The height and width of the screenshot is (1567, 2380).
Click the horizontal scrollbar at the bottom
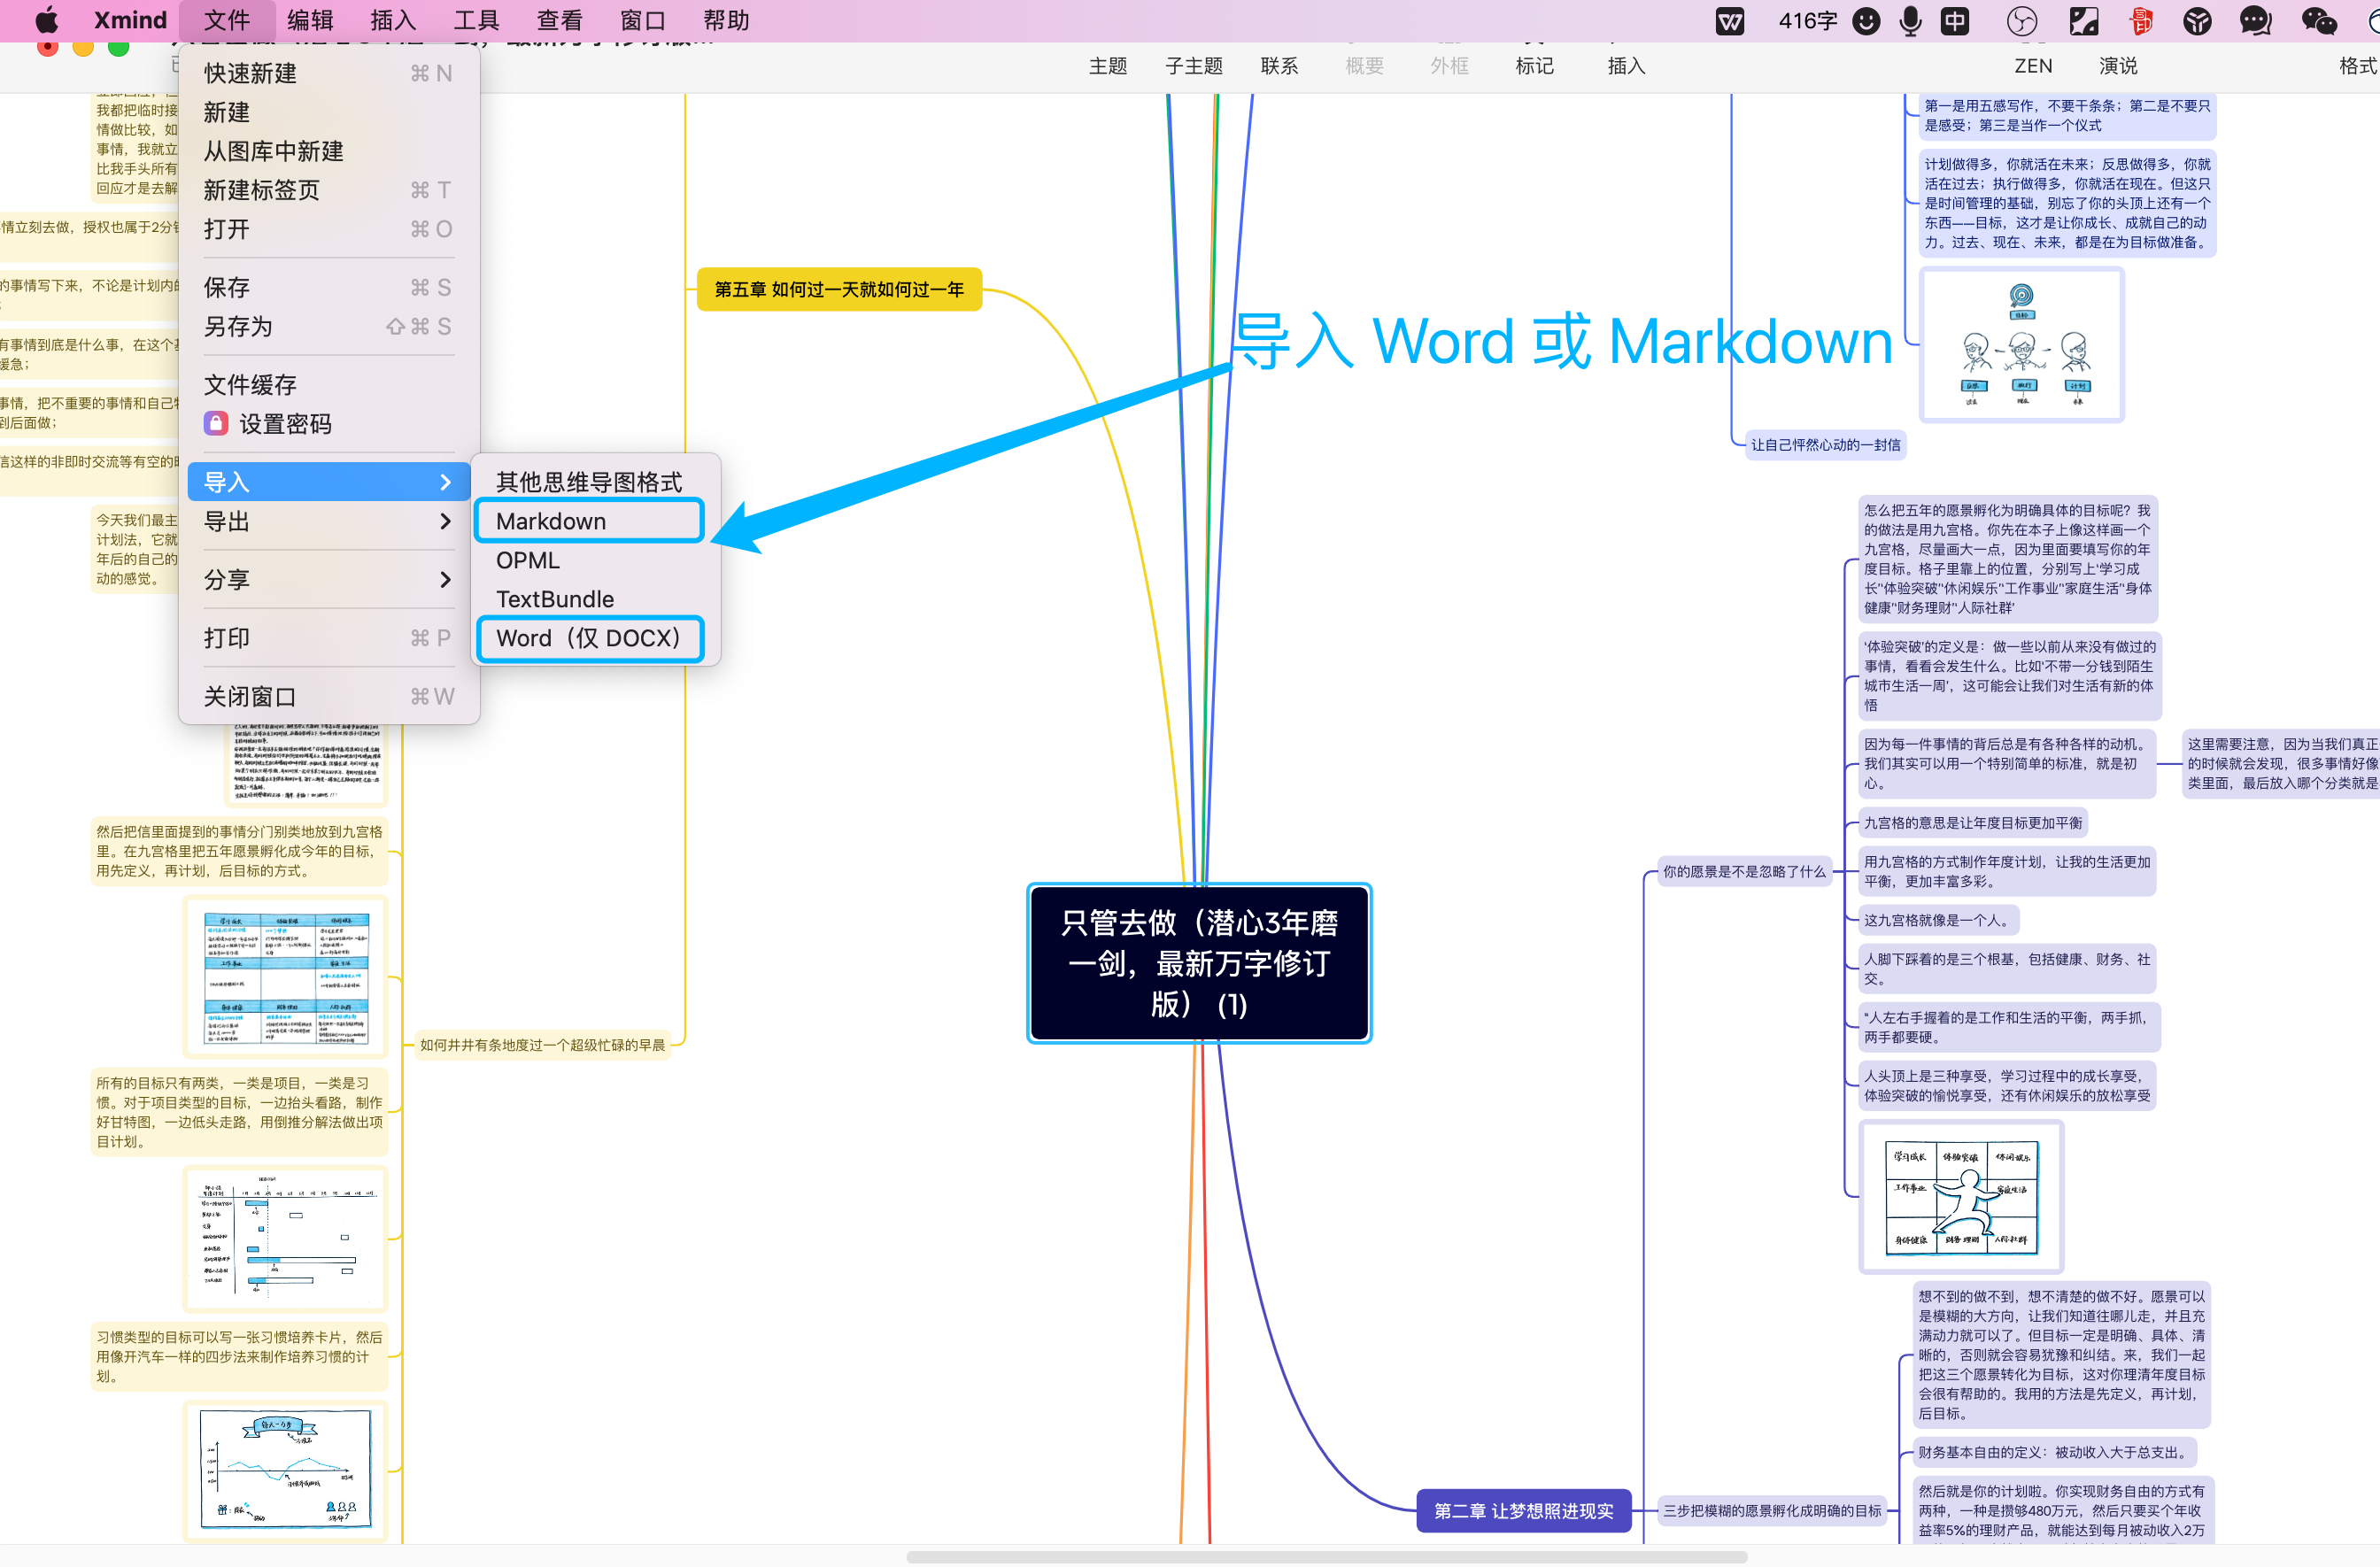(x=1326, y=1556)
